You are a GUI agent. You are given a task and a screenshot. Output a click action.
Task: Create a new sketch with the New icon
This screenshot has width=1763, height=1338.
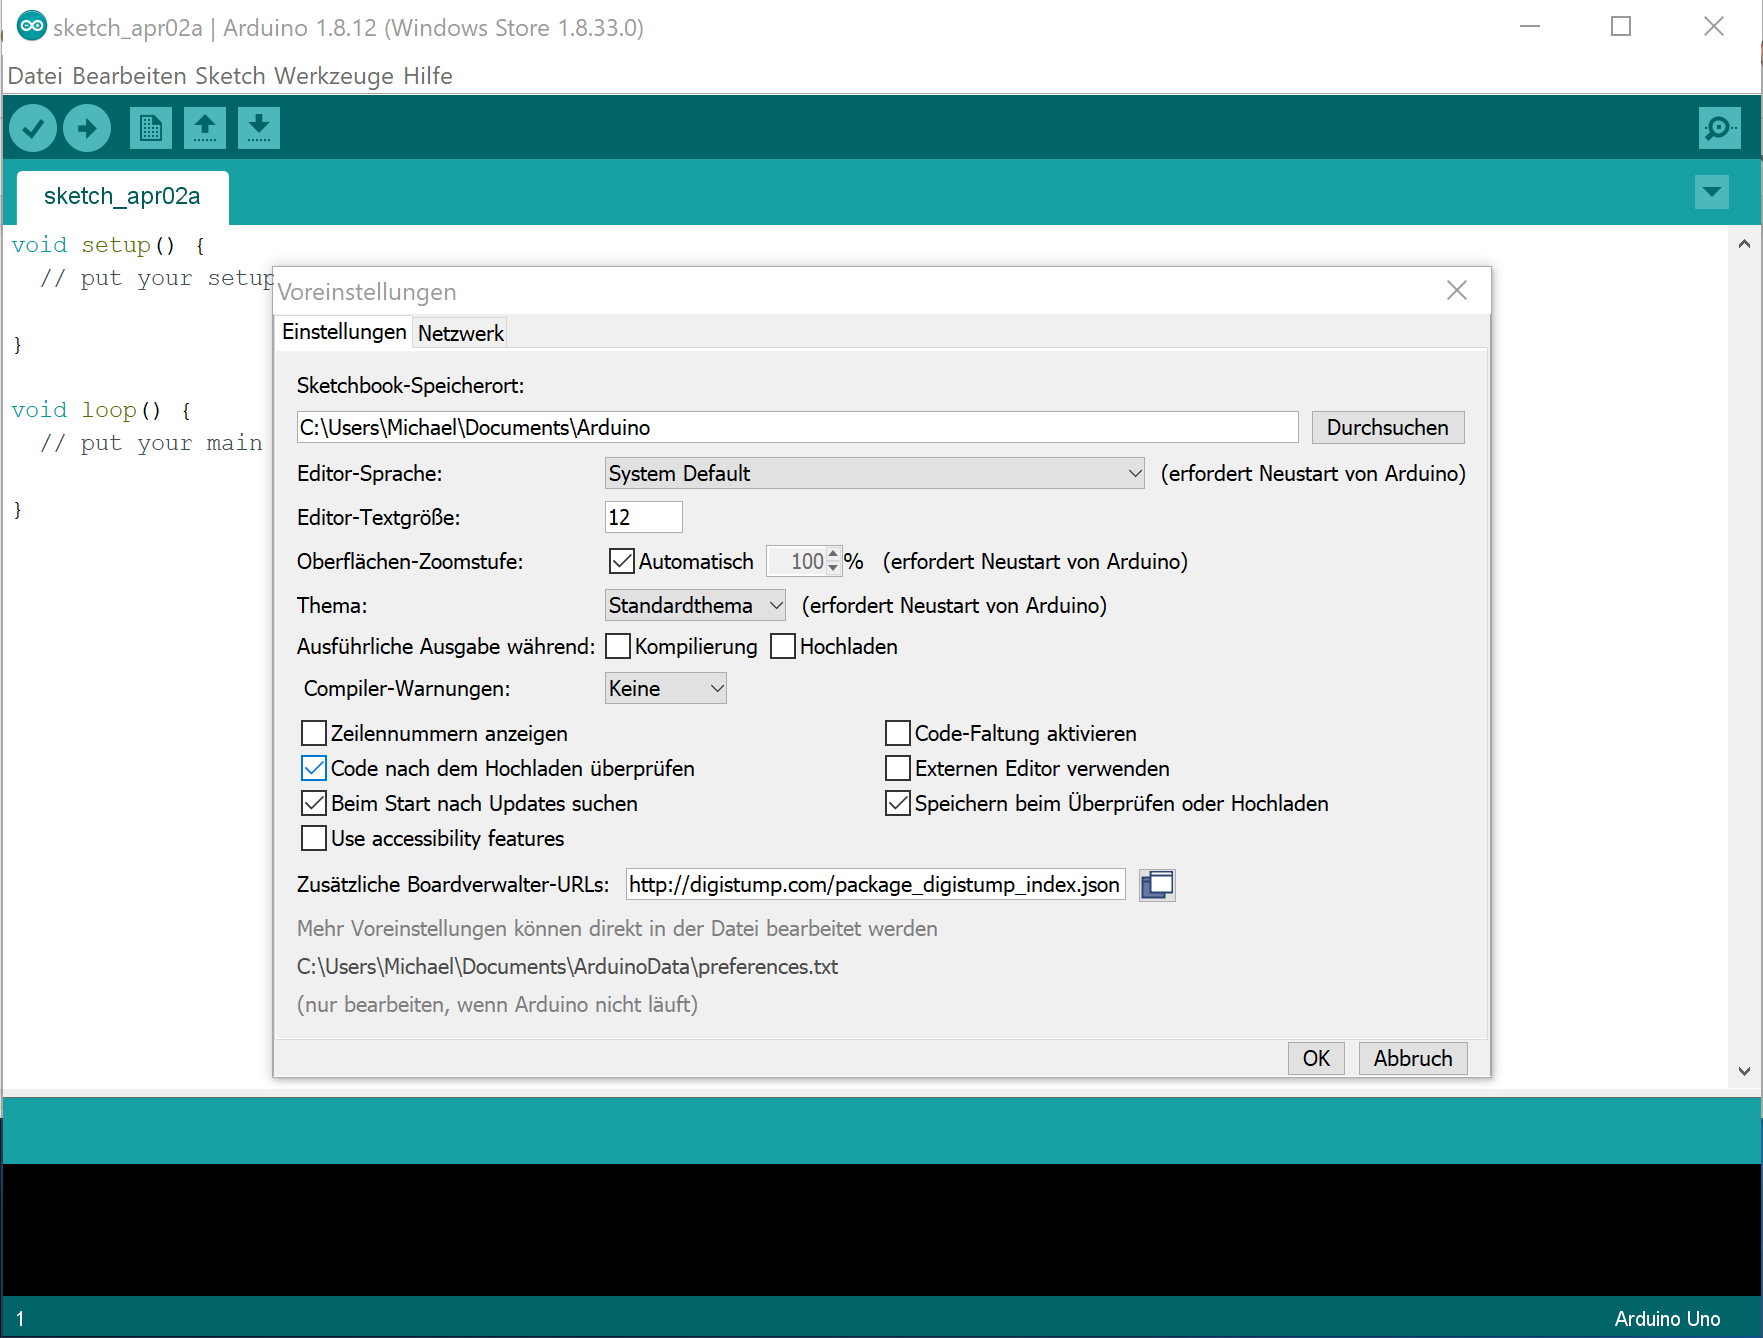click(151, 128)
